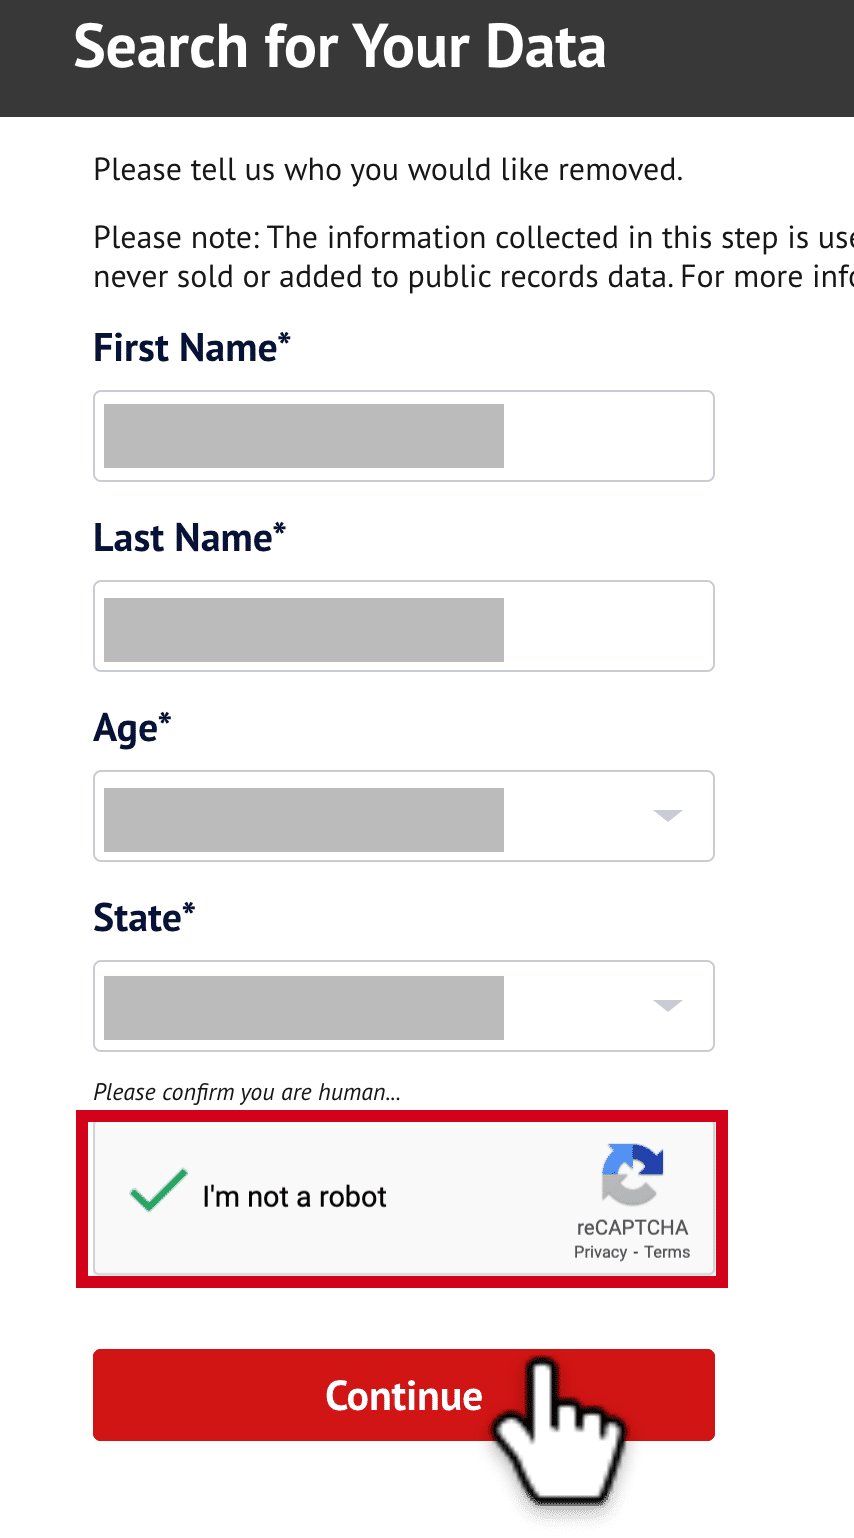Focus the Last Name input field
This screenshot has width=854, height=1538.
(x=404, y=626)
